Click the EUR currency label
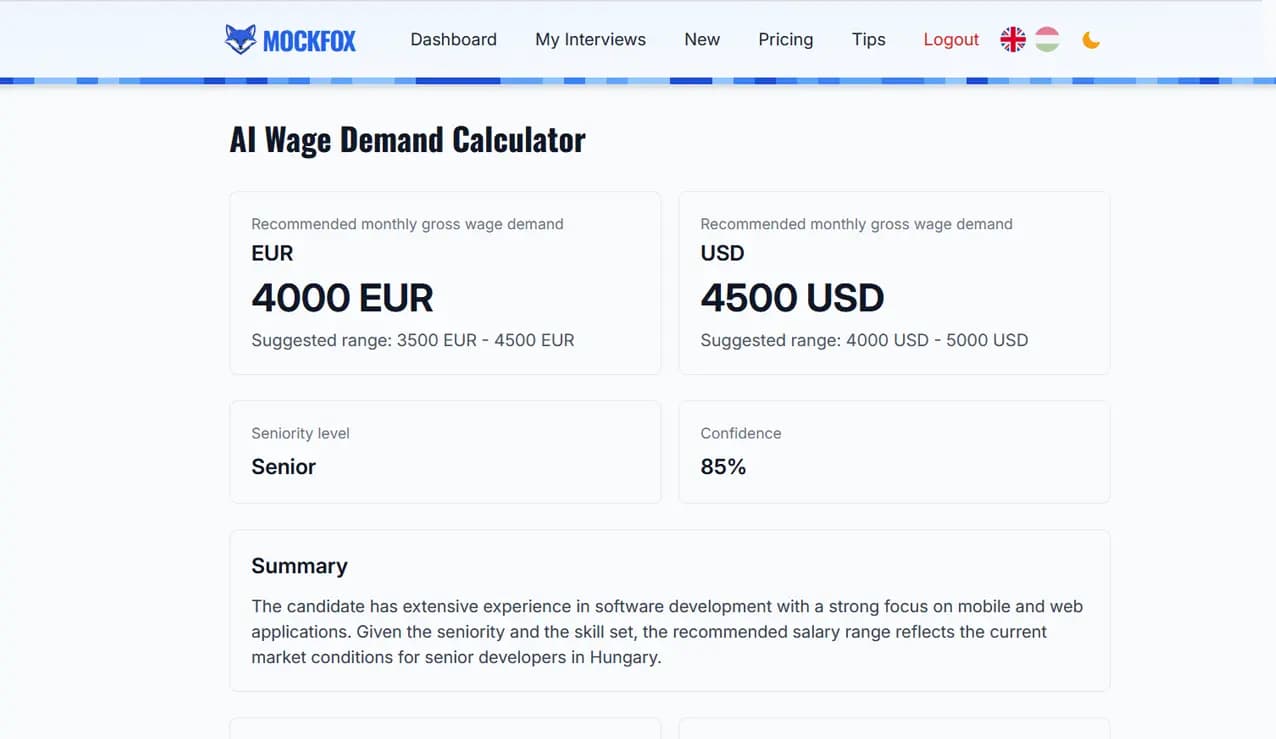 click(272, 253)
